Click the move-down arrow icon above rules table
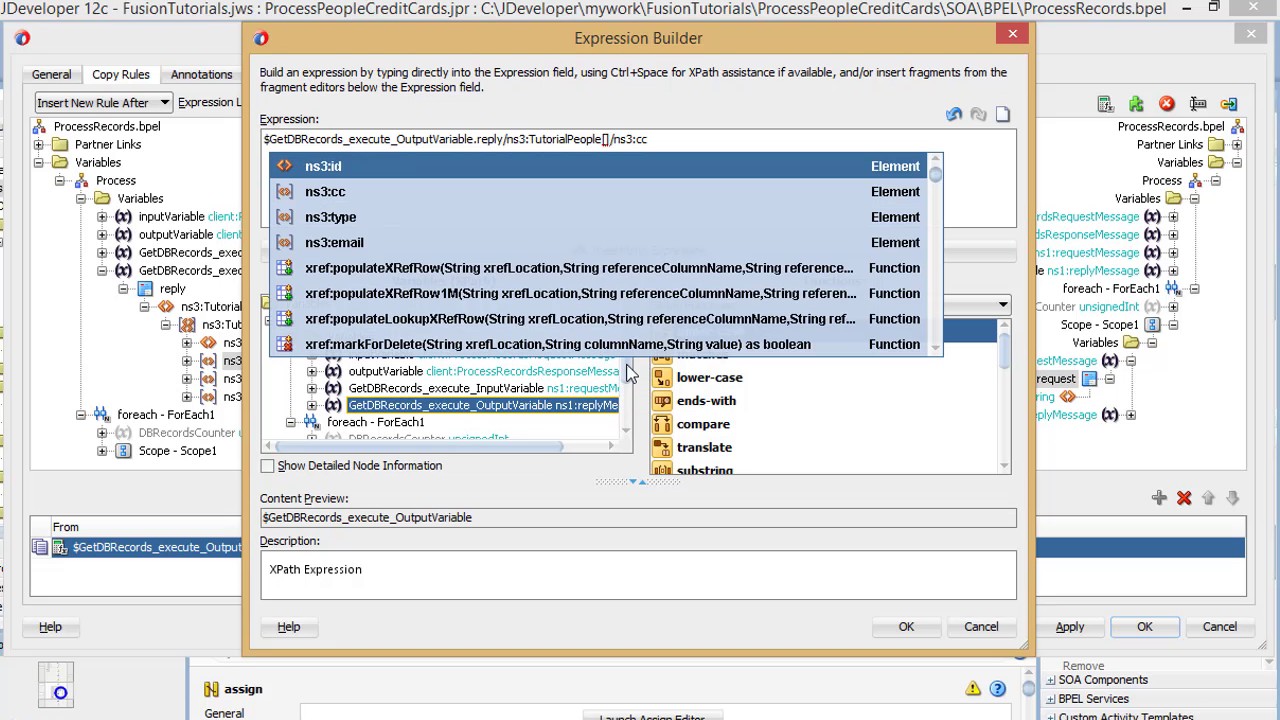The height and width of the screenshot is (720, 1280). pyautogui.click(x=1232, y=498)
